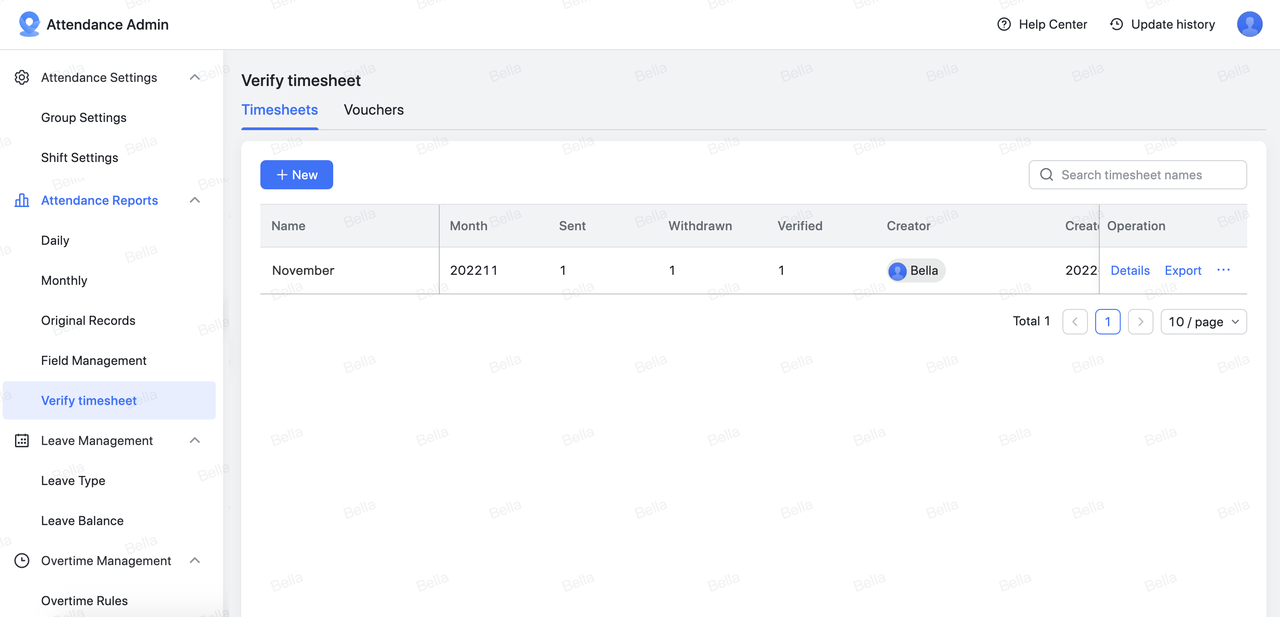Collapse the Attendance Settings section

[195, 77]
